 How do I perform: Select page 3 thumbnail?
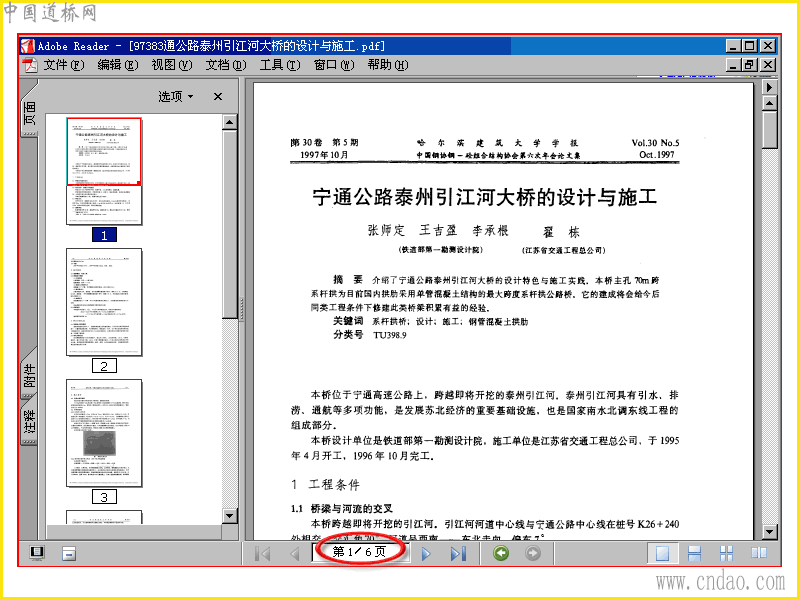[x=104, y=433]
